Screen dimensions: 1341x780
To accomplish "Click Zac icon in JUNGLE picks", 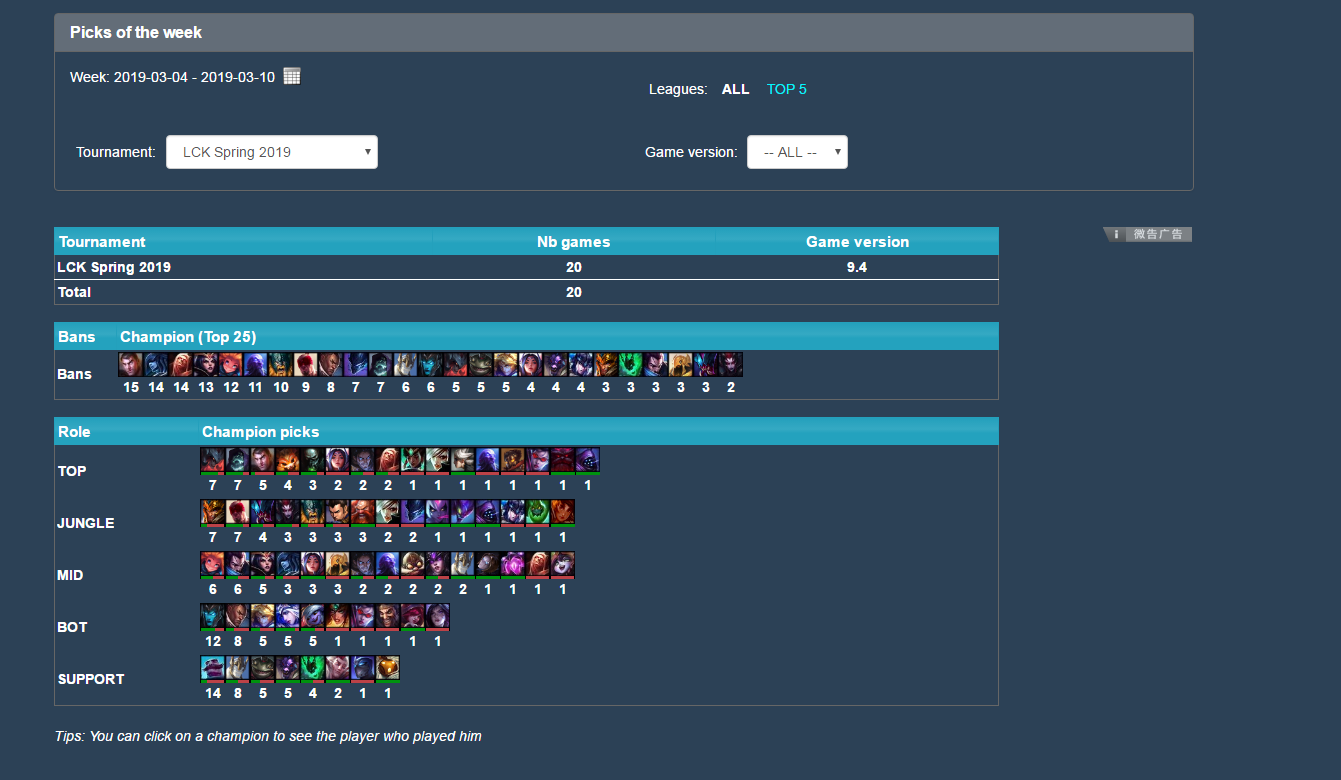I will [x=537, y=512].
